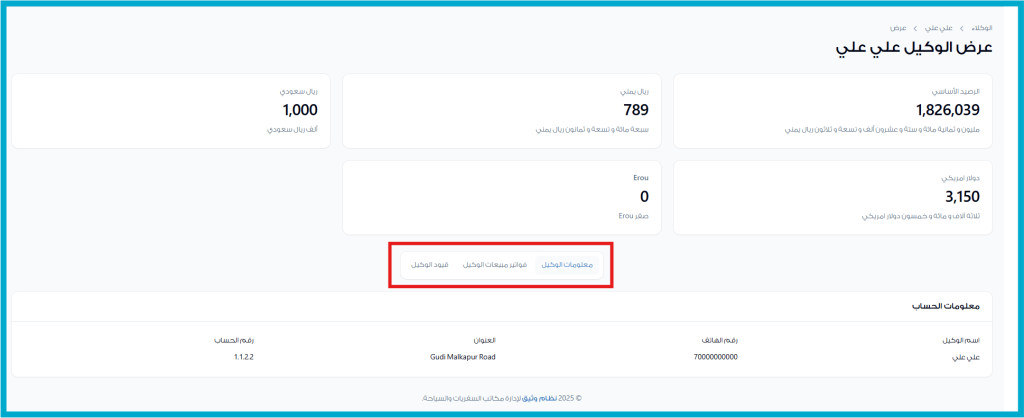Click the عرض breadcrumb item
This screenshot has height=418, width=1024.
898,28
